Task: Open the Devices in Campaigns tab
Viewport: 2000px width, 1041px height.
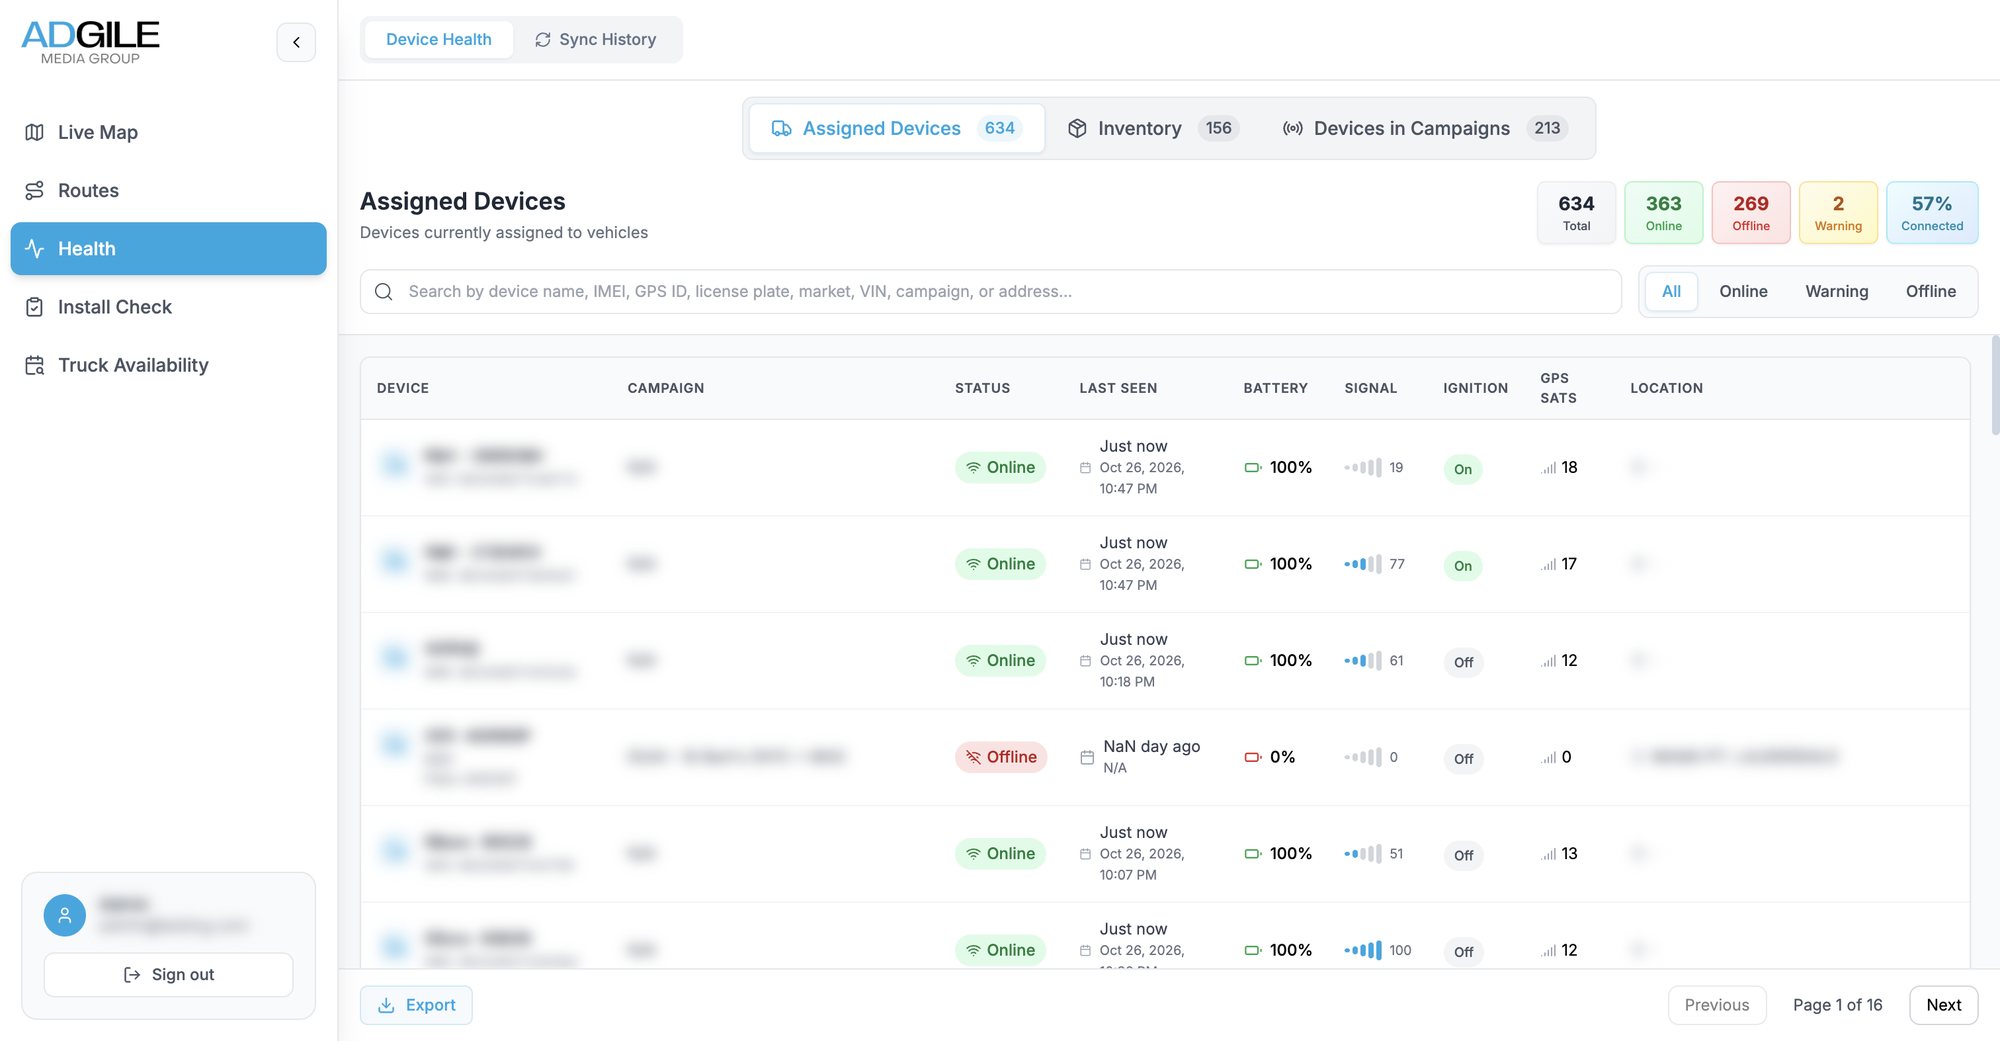Action: (x=1424, y=128)
